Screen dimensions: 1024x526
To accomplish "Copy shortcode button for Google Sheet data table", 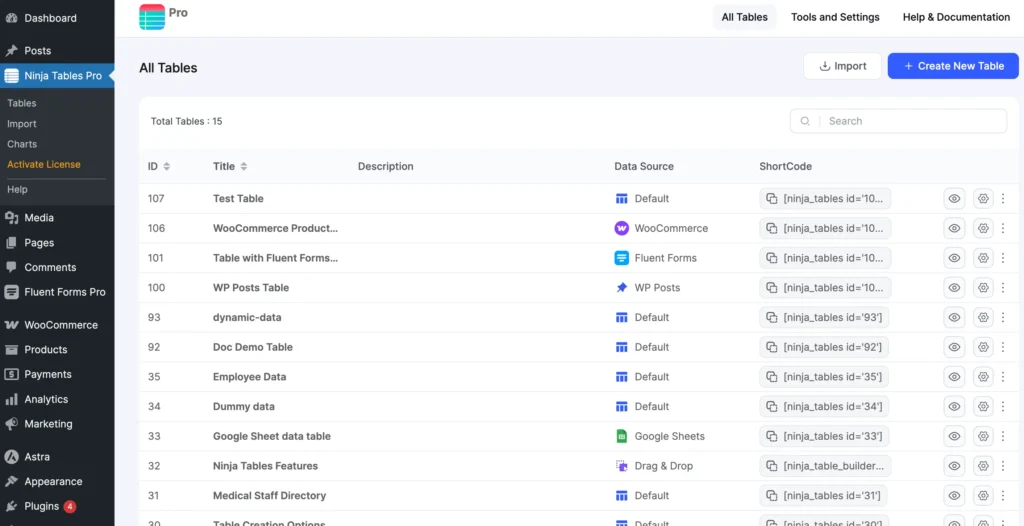I will (x=824, y=436).
